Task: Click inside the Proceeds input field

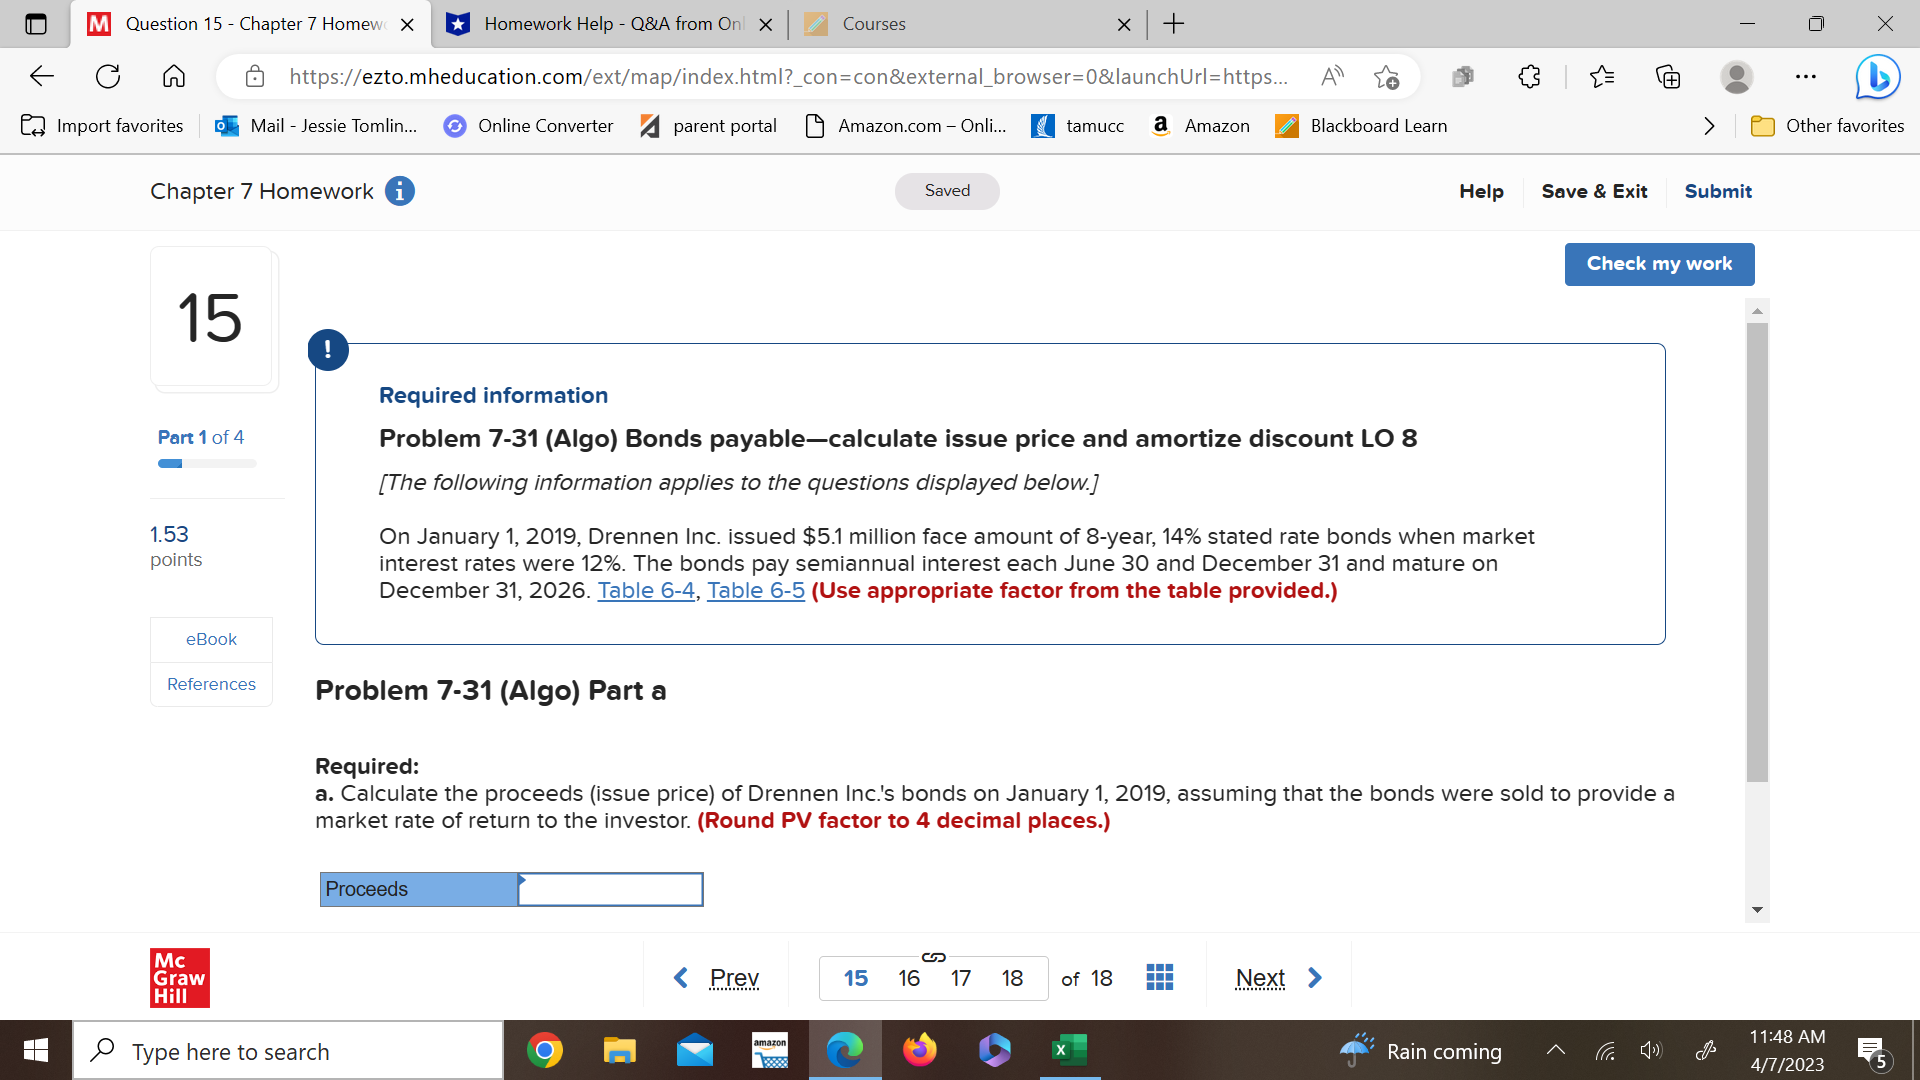Action: pyautogui.click(x=610, y=888)
